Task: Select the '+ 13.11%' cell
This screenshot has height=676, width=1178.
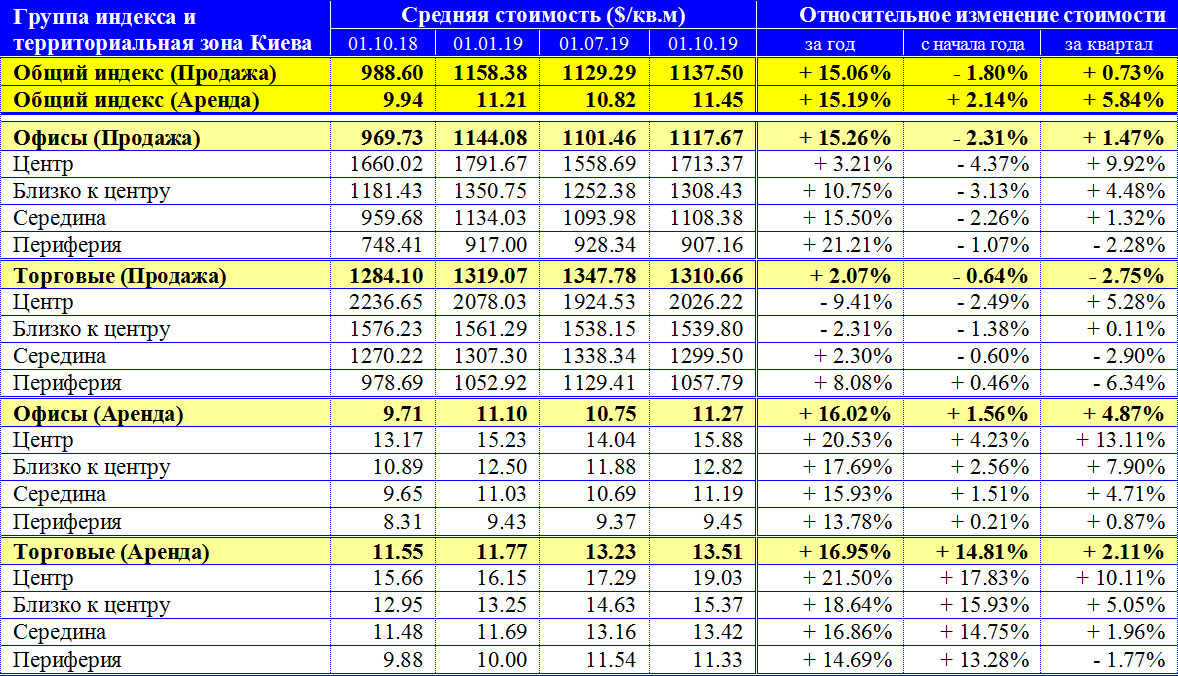Action: tap(1120, 440)
